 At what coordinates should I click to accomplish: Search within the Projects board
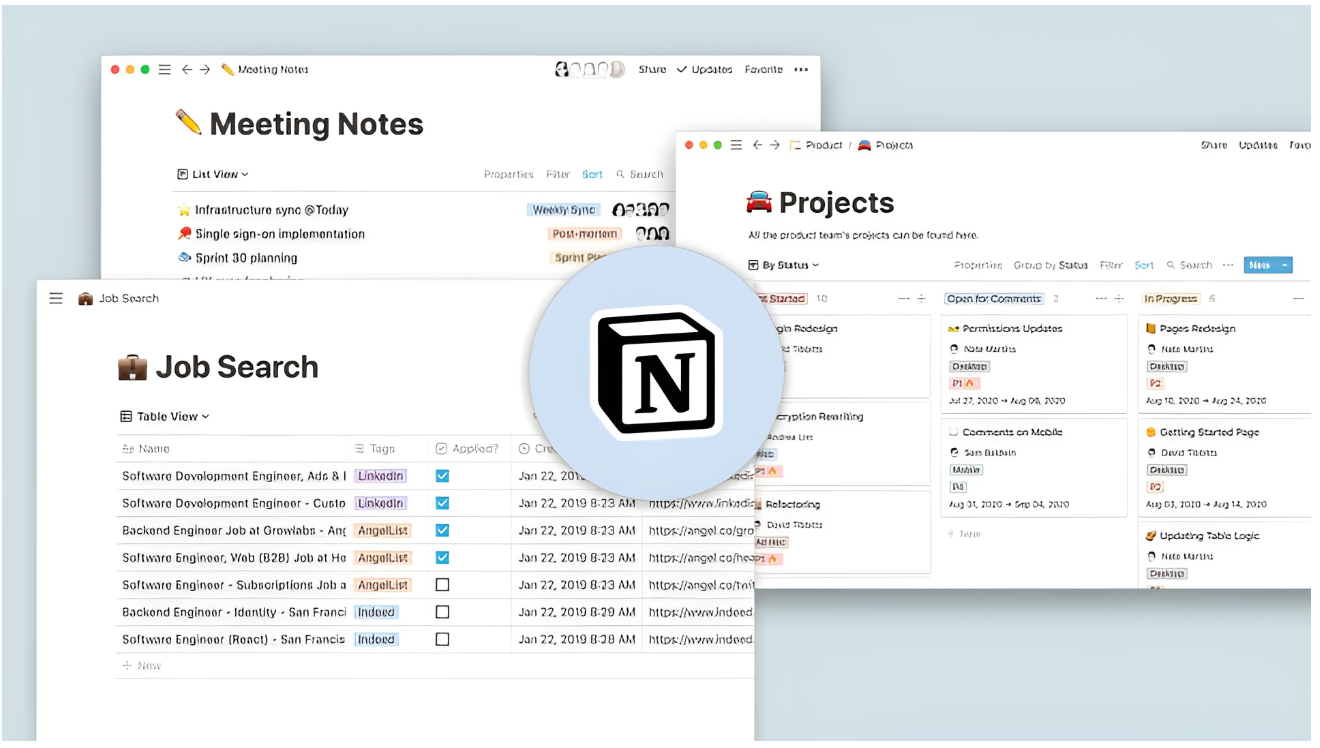click(x=1189, y=265)
